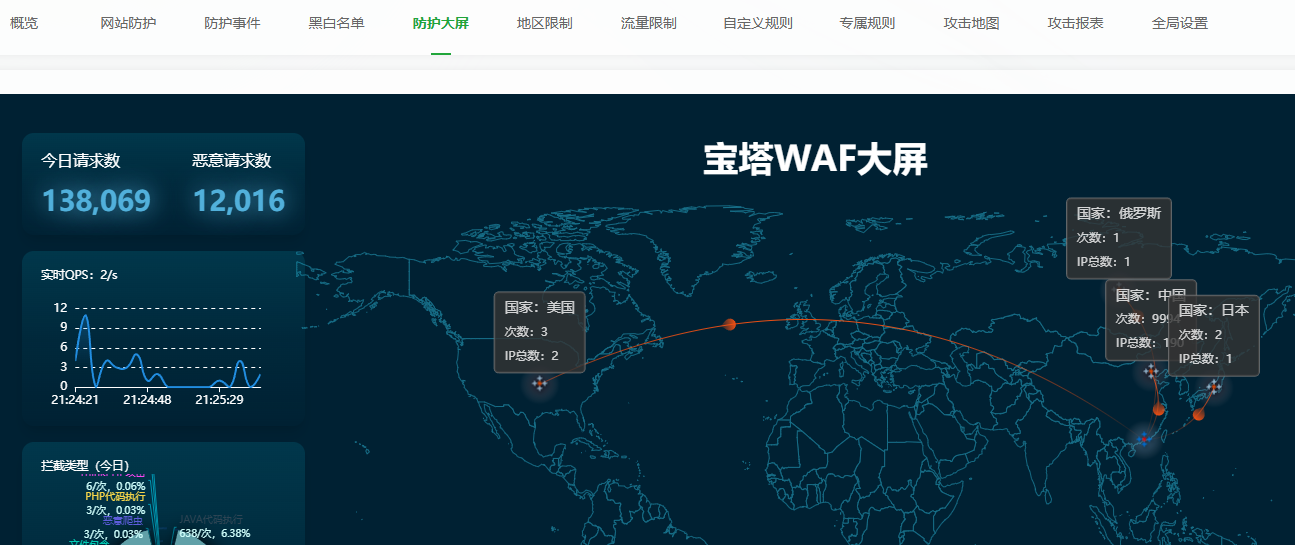Open 全局设置 tab
Image resolution: width=1295 pixels, height=545 pixels.
coord(1180,23)
